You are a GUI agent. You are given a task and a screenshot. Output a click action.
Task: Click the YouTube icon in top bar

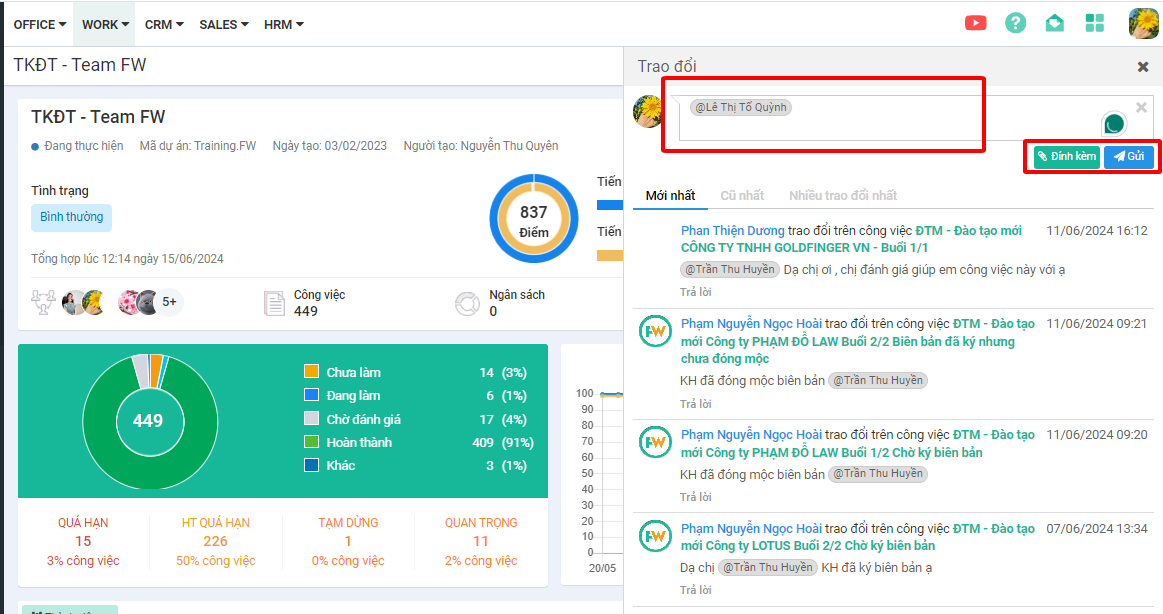click(x=975, y=23)
